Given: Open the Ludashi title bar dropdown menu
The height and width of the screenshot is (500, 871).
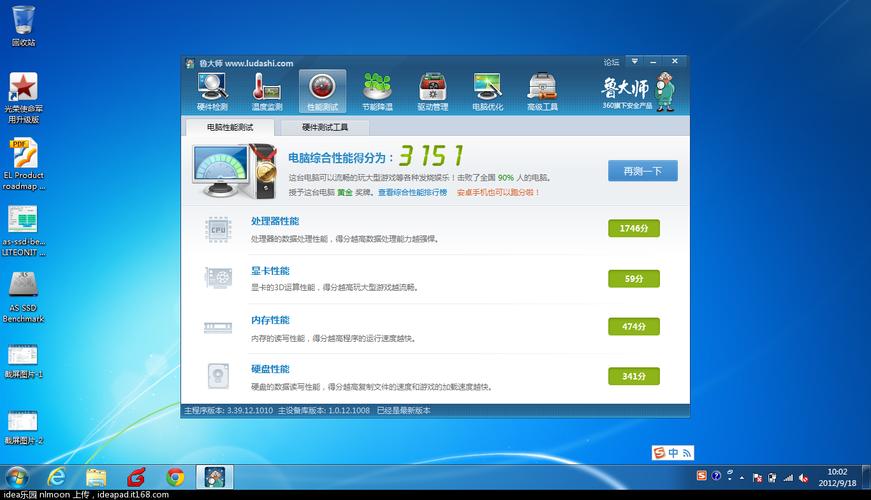Looking at the screenshot, I should (x=634, y=61).
